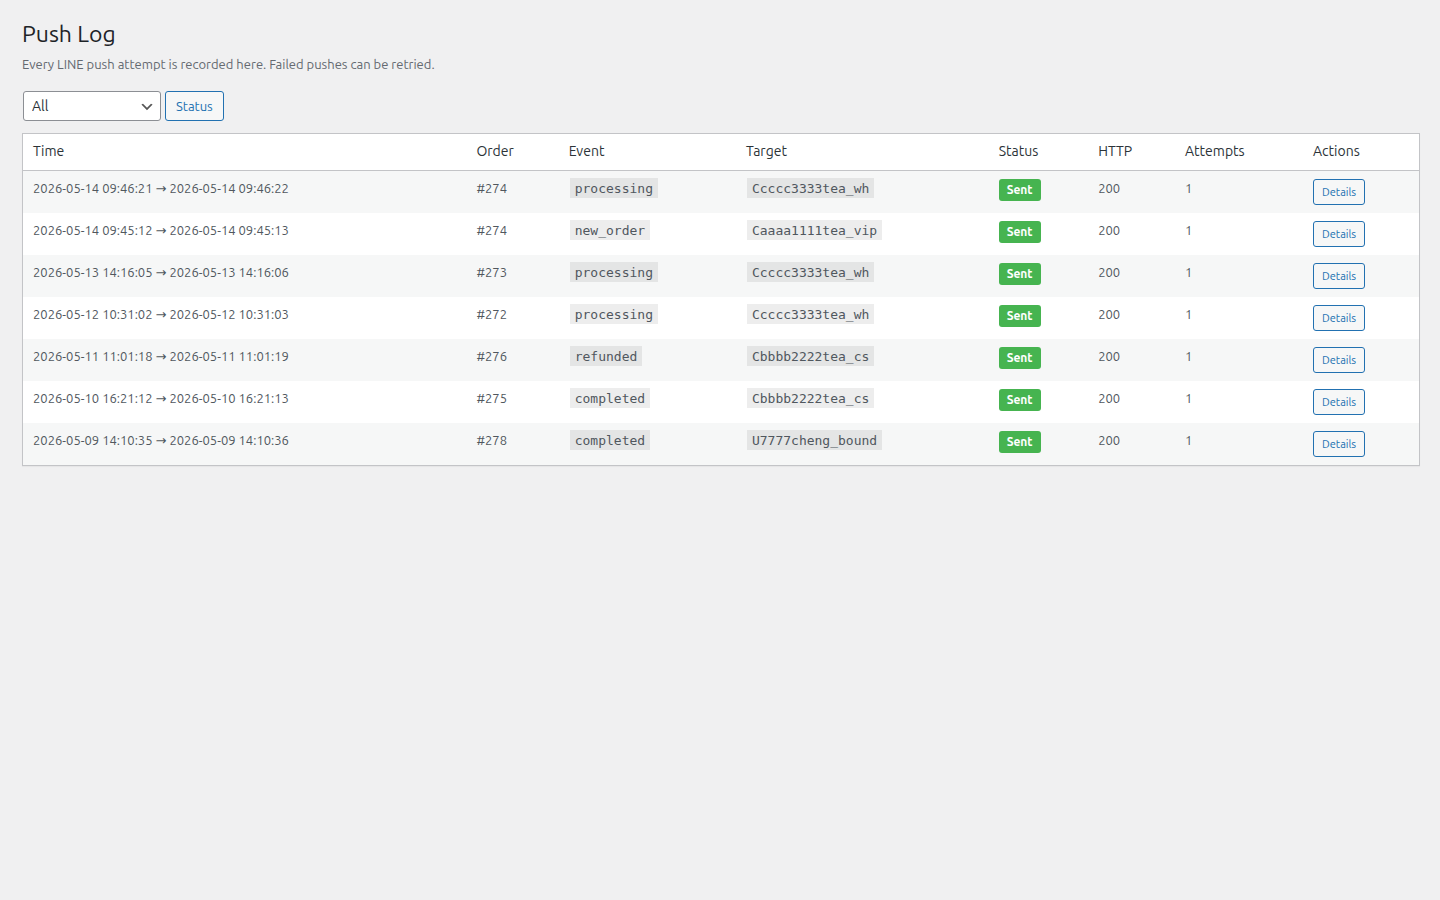Select the Event column header
The height and width of the screenshot is (900, 1440).
tap(586, 151)
